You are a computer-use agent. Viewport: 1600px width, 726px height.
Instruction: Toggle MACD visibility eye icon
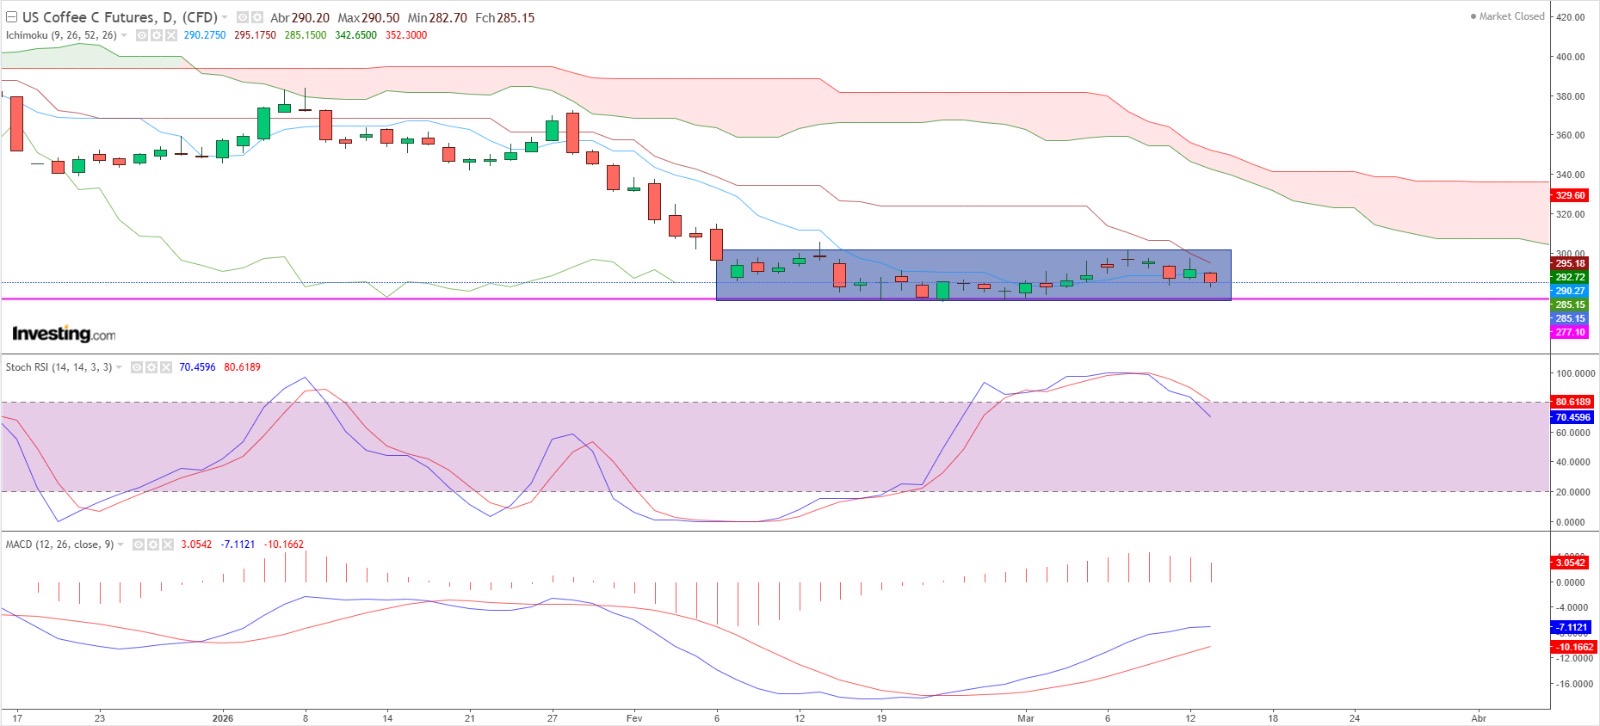139,544
